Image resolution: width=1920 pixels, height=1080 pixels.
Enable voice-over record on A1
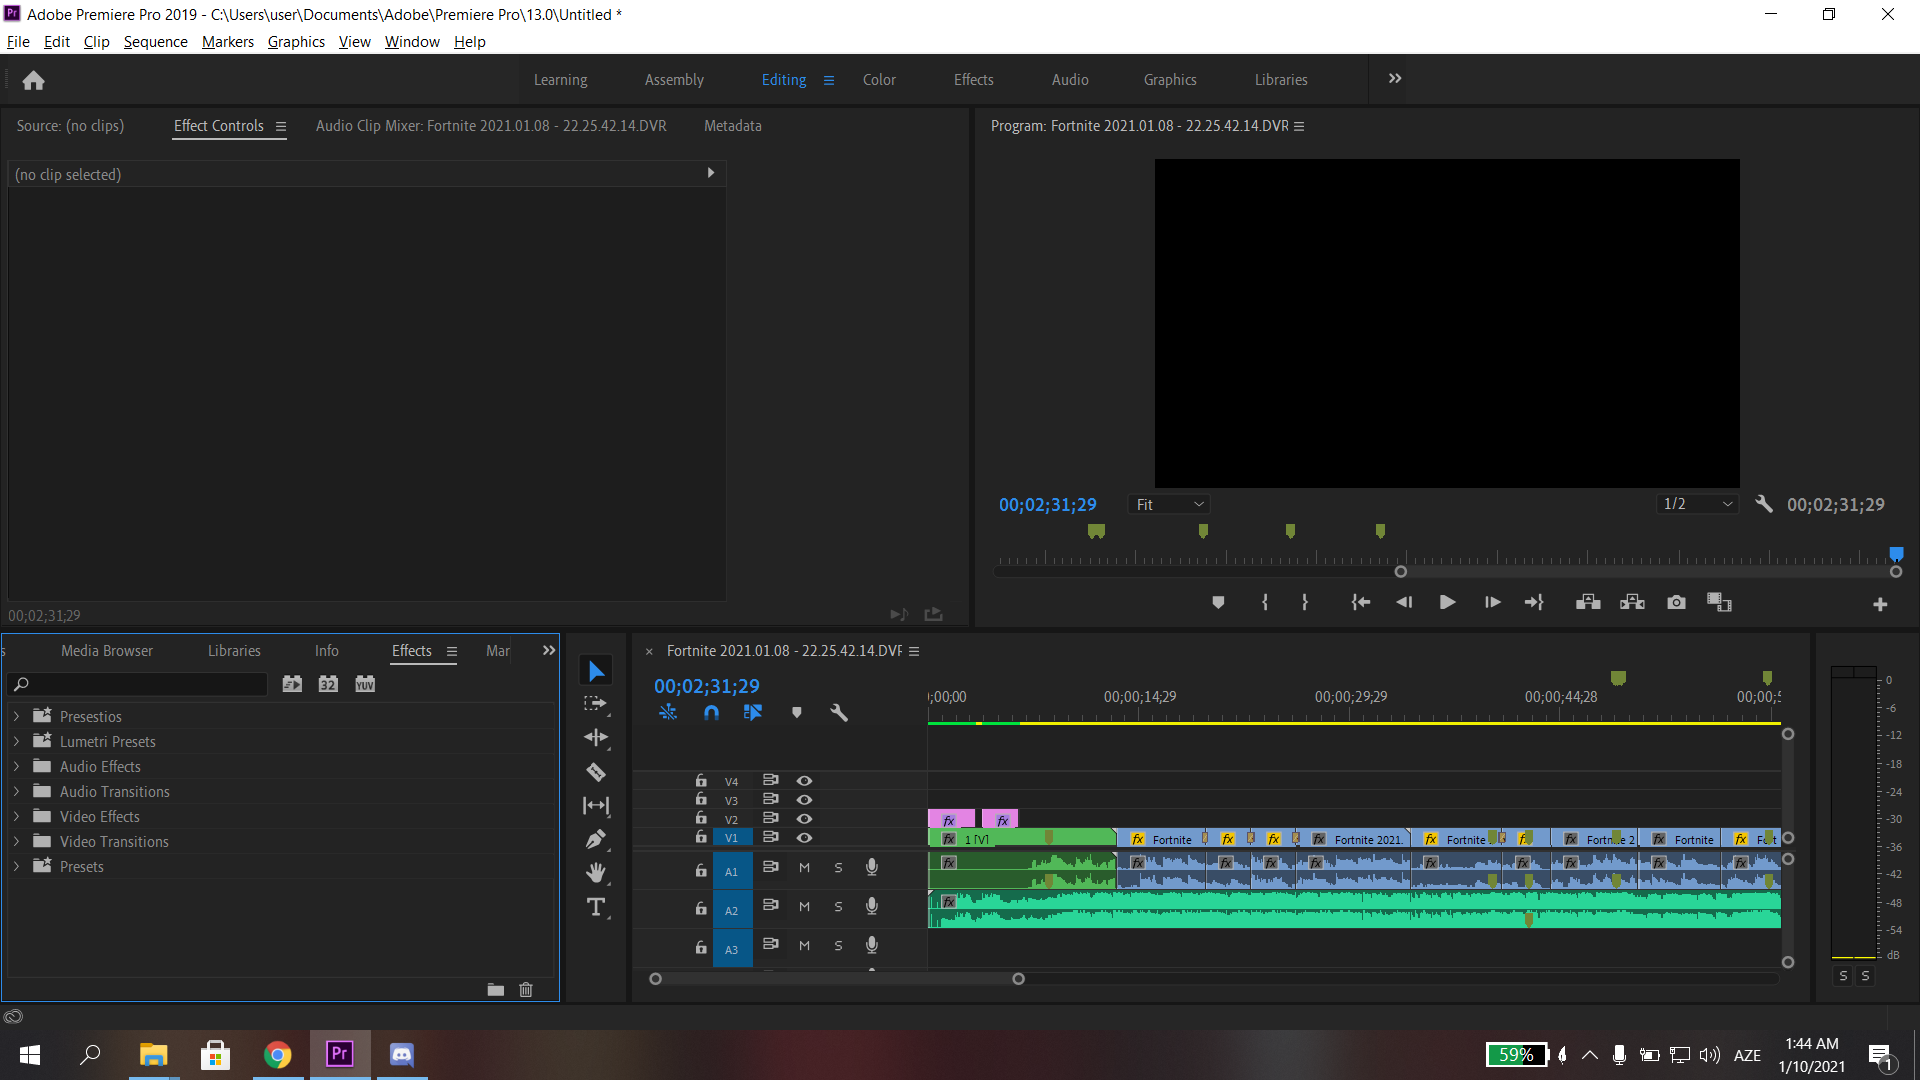[x=872, y=867]
